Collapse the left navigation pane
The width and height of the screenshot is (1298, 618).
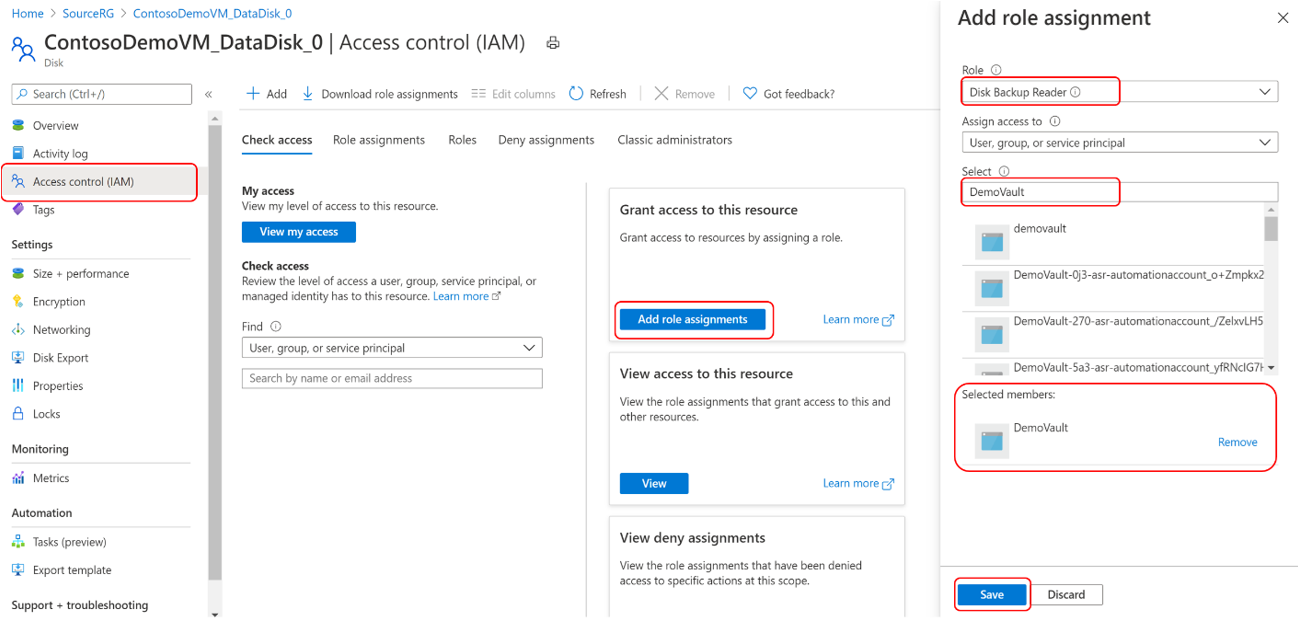[209, 94]
